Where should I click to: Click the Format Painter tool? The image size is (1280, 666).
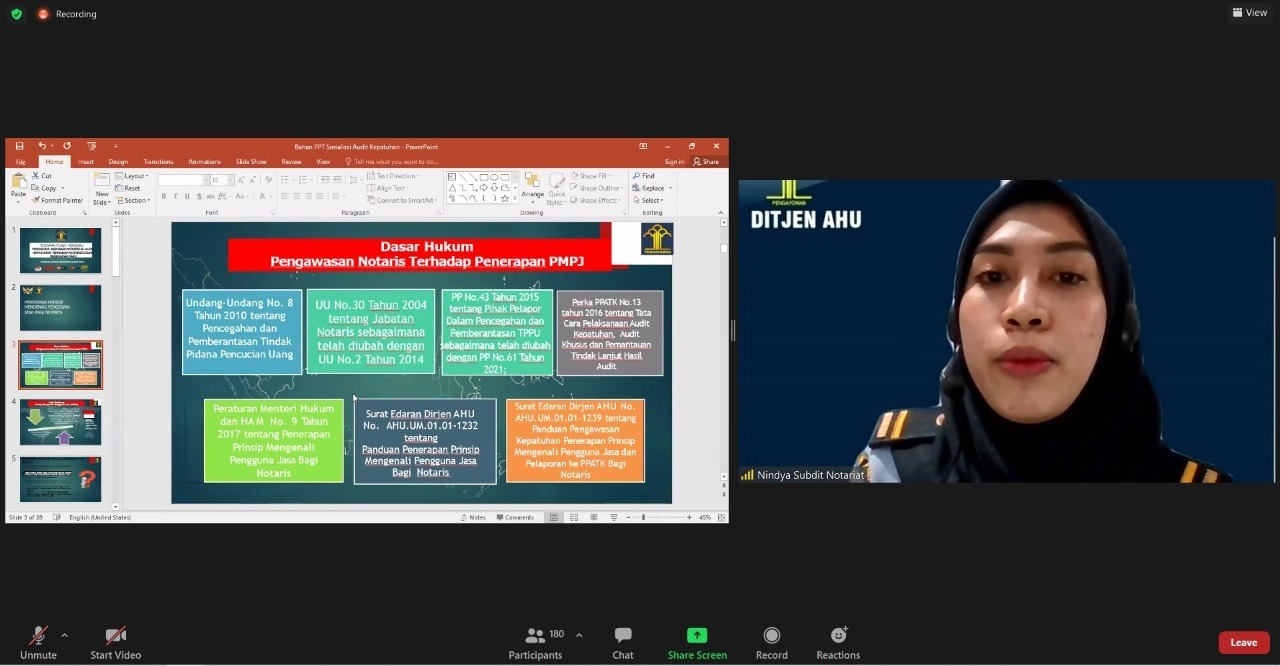[57, 200]
